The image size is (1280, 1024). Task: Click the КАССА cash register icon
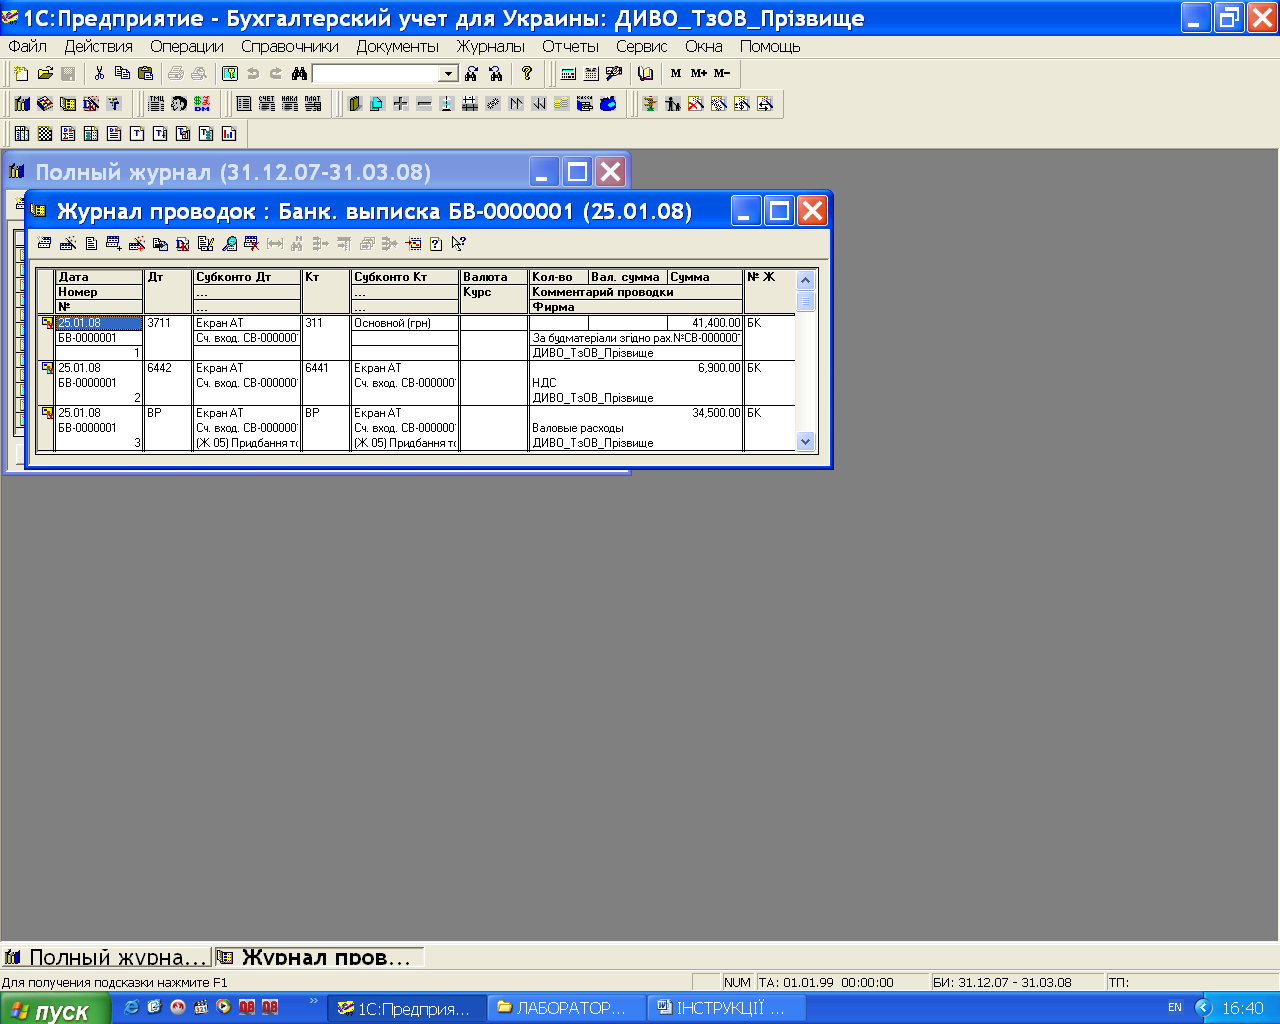tap(585, 103)
